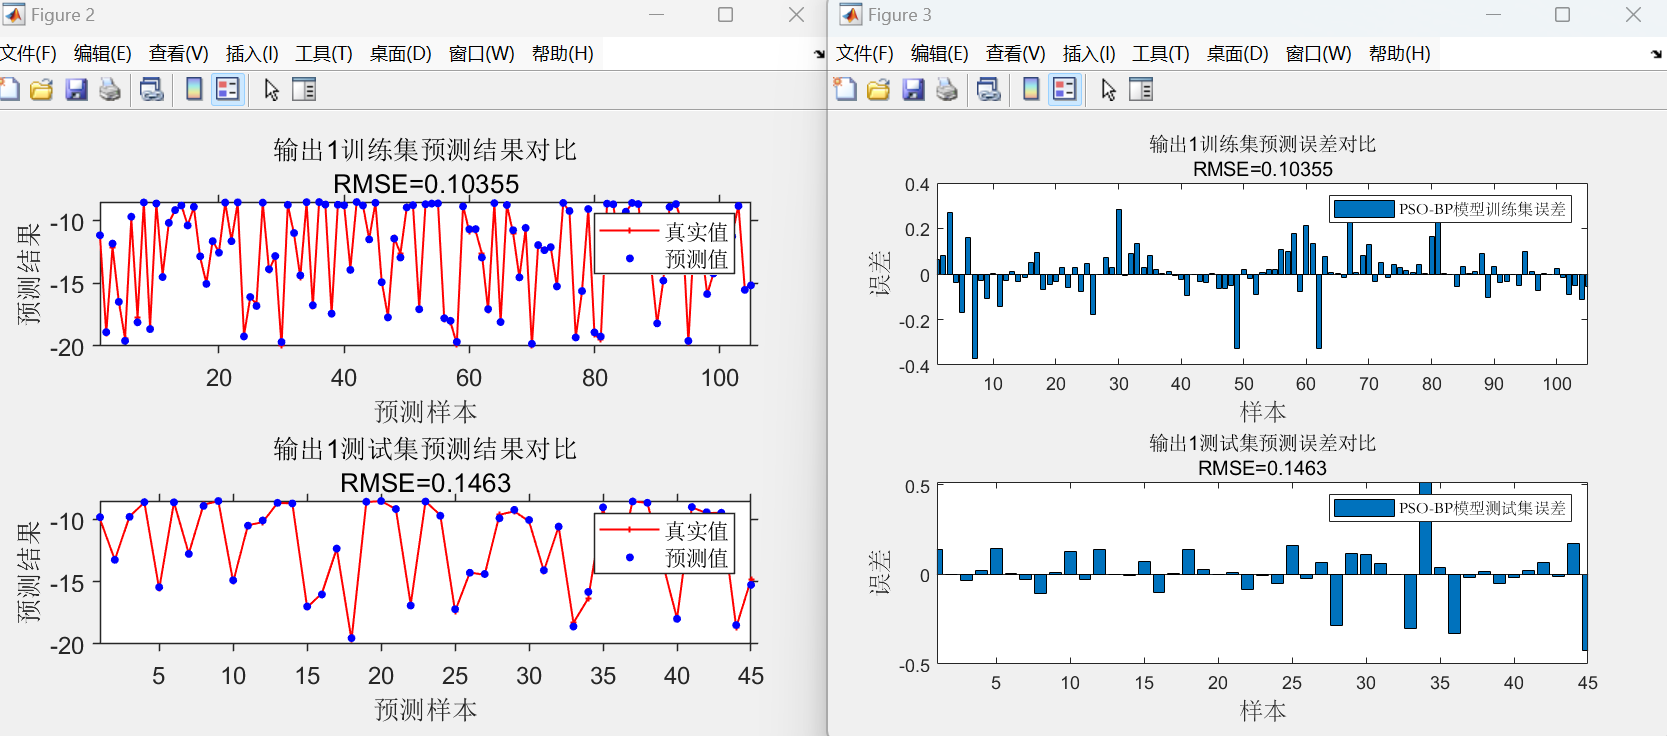Click RMSE=0.1463 text in Figure 2
Viewport: 1667px width, 736px height.
tap(426, 483)
